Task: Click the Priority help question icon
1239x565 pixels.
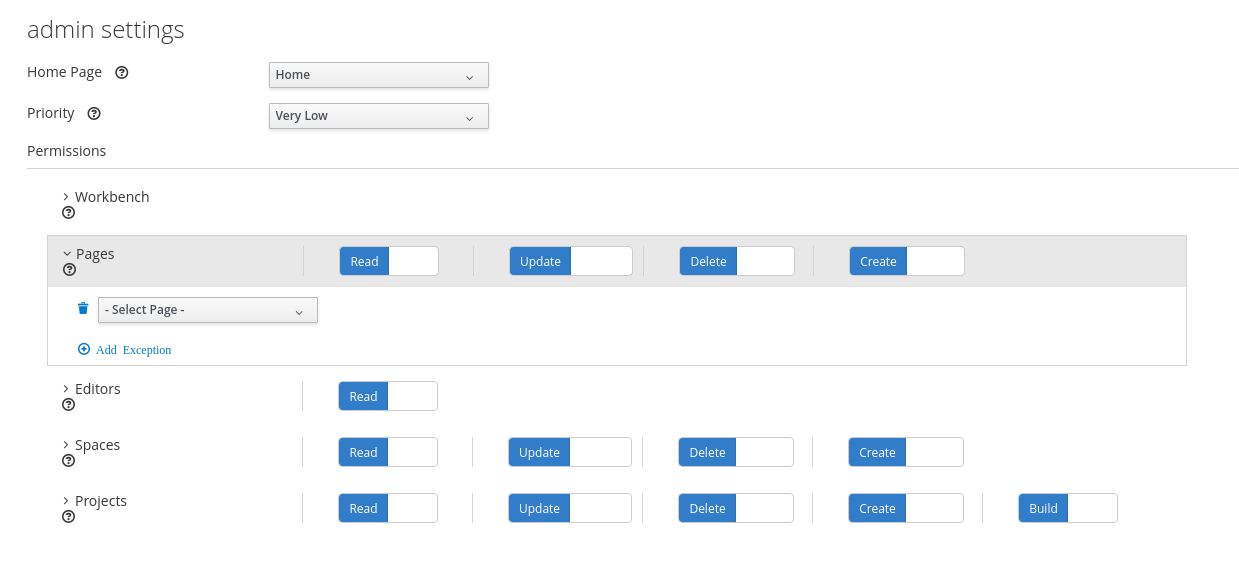Action: 94,114
